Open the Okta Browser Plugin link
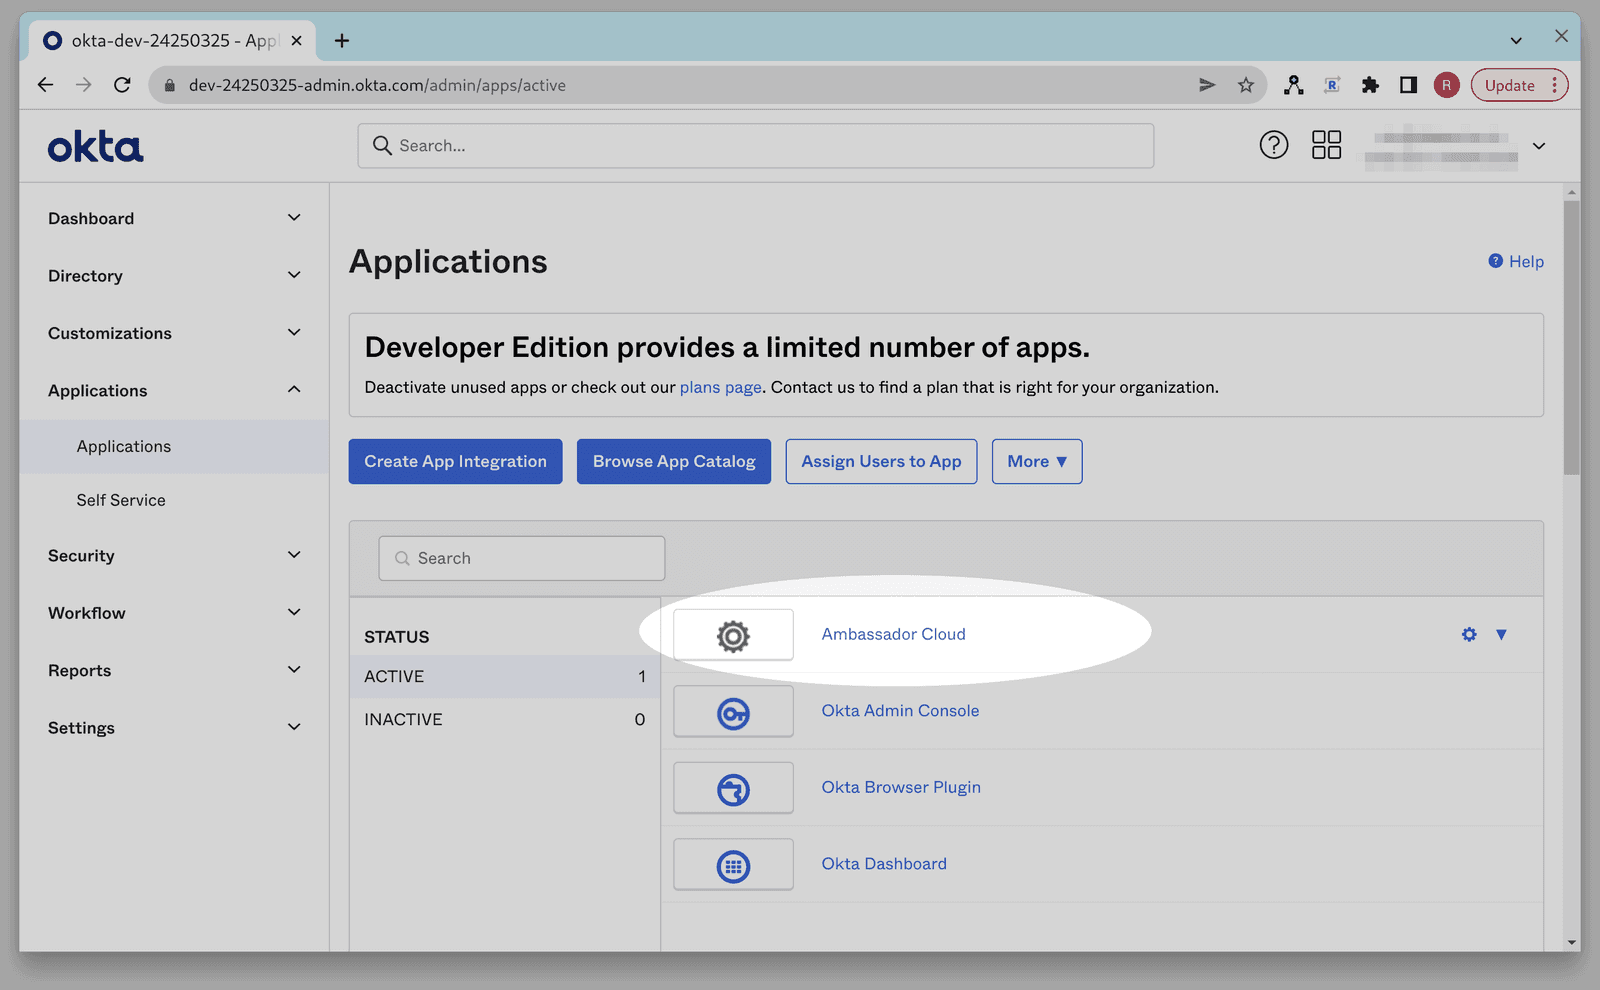 [901, 787]
